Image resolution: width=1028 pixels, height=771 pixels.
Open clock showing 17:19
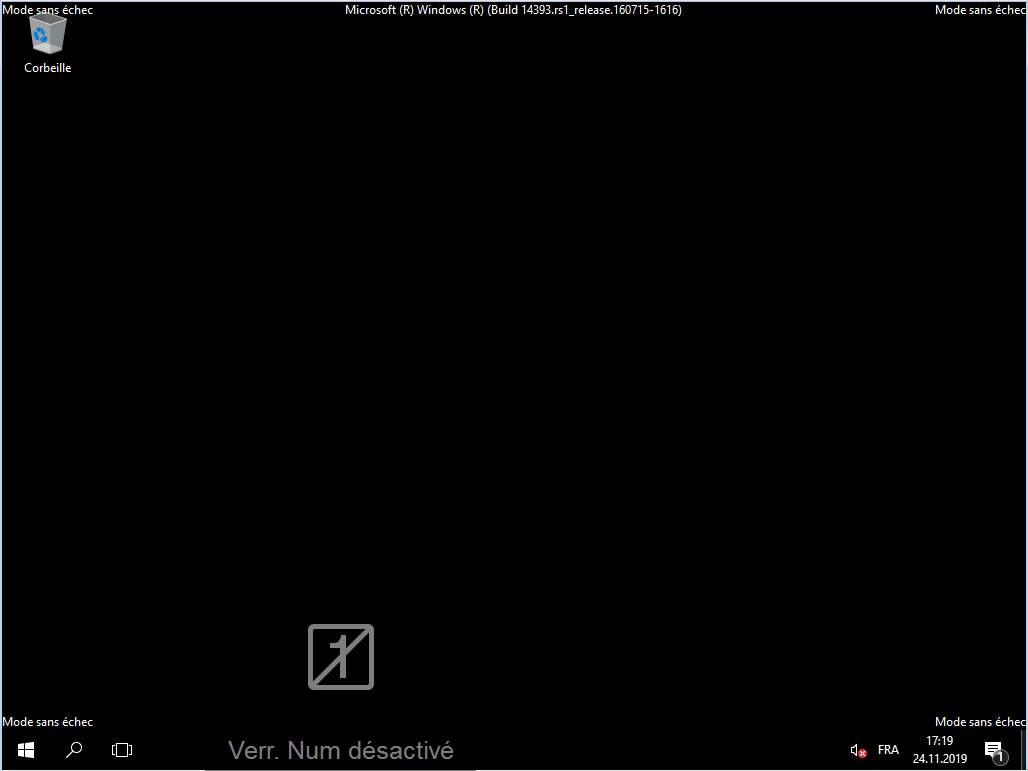(939, 749)
